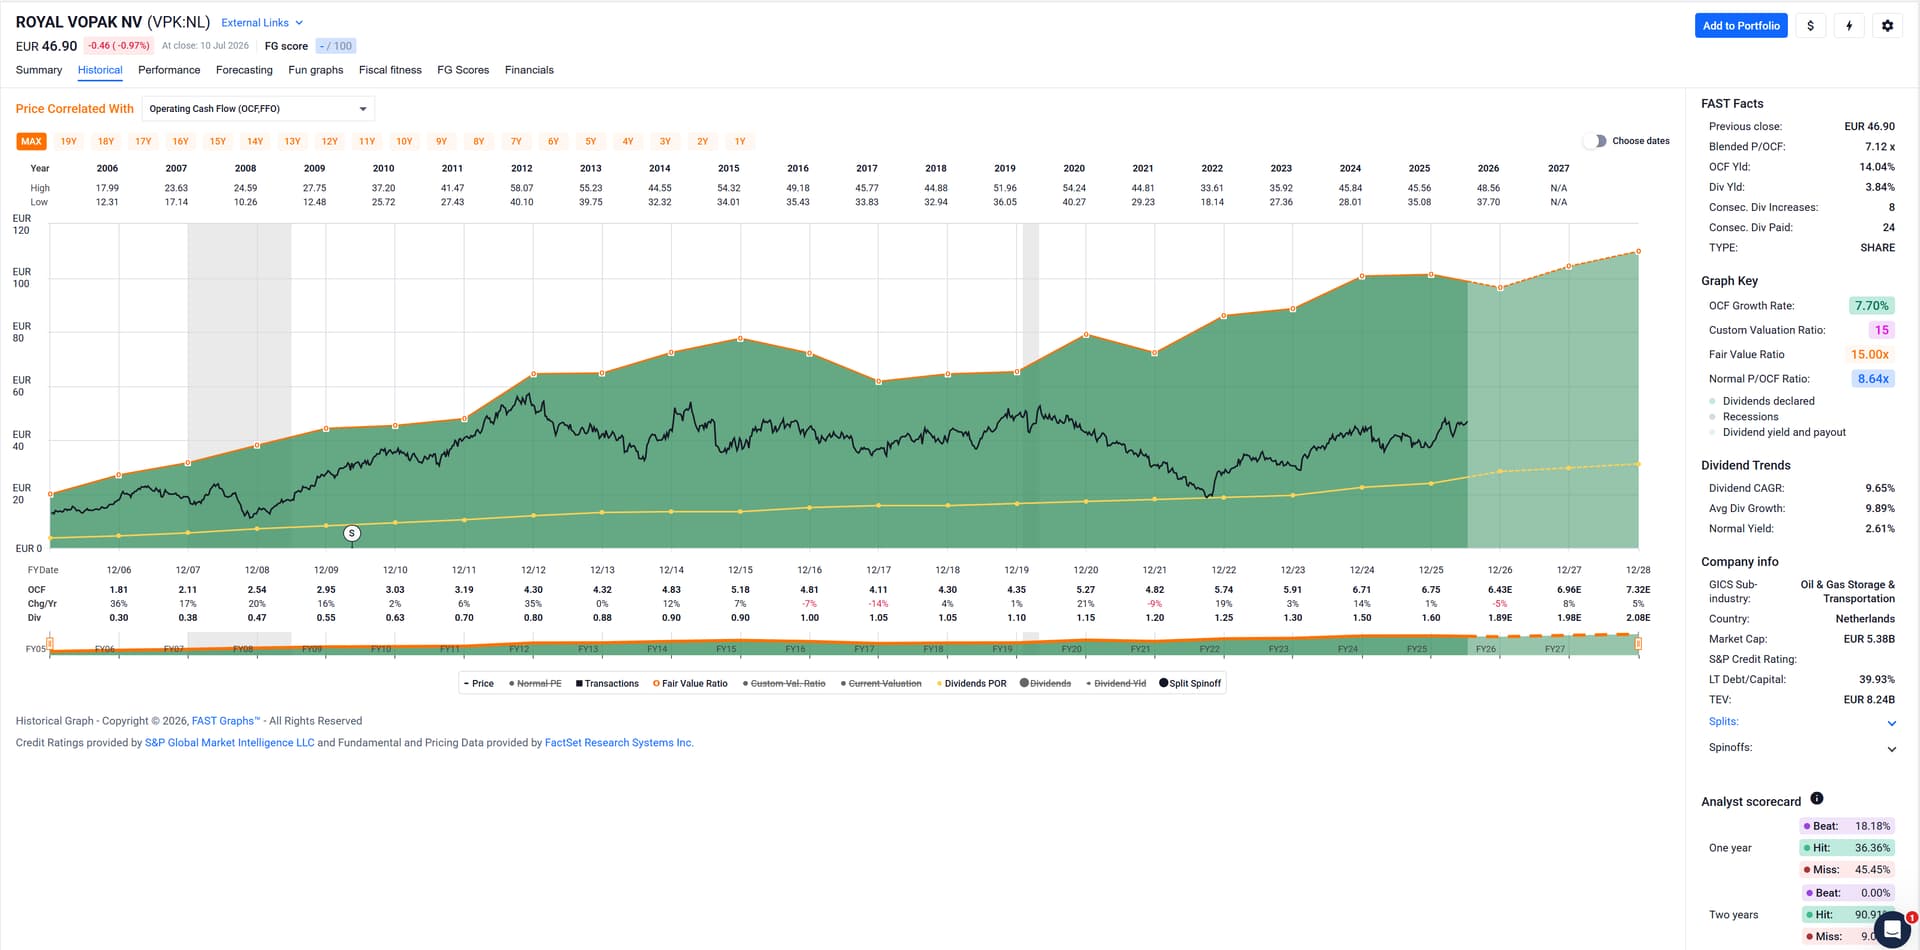Click right handle of timeline range slider
This screenshot has width=1920, height=950.
coord(1638,644)
